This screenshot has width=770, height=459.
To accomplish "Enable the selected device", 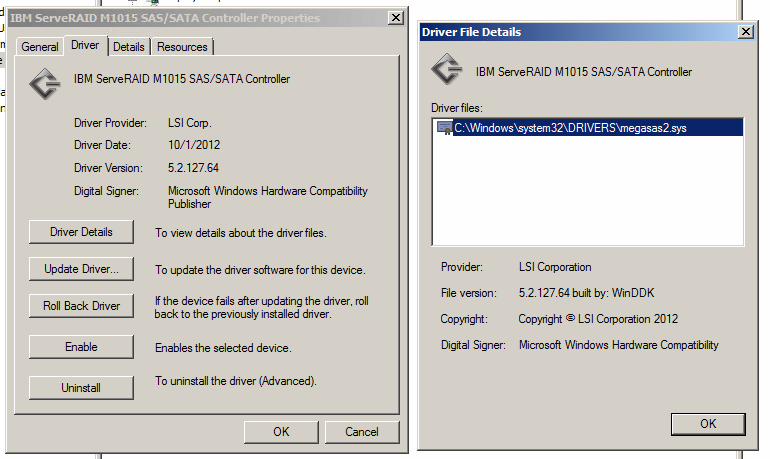I will pos(81,347).
